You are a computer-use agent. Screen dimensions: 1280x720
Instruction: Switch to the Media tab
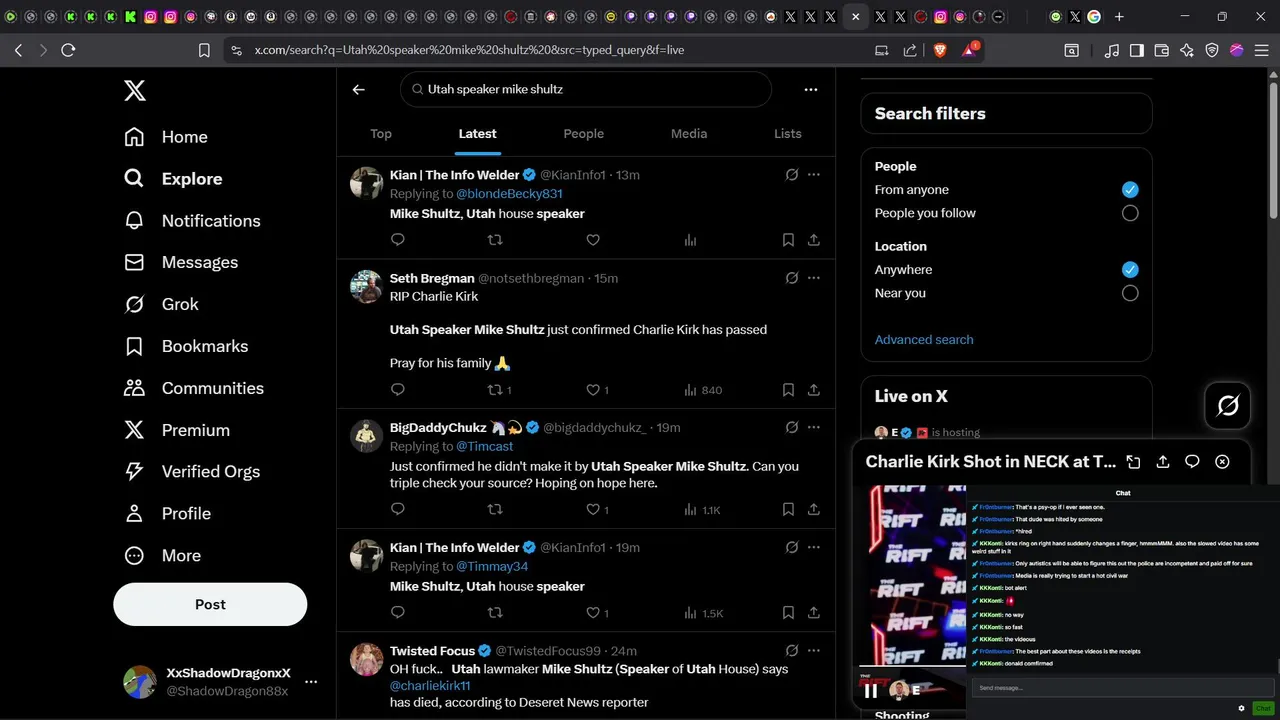[689, 134]
